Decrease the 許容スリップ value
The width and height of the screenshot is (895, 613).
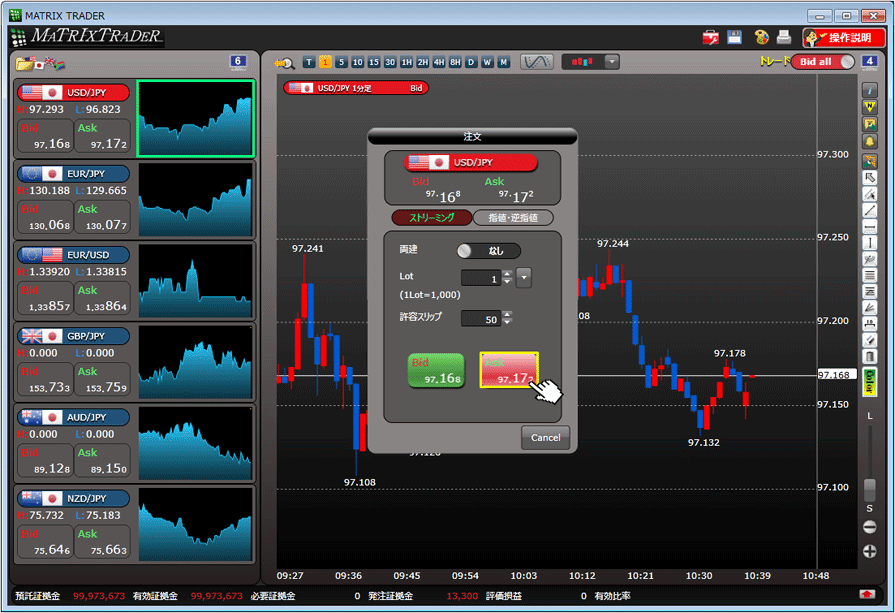point(507,322)
